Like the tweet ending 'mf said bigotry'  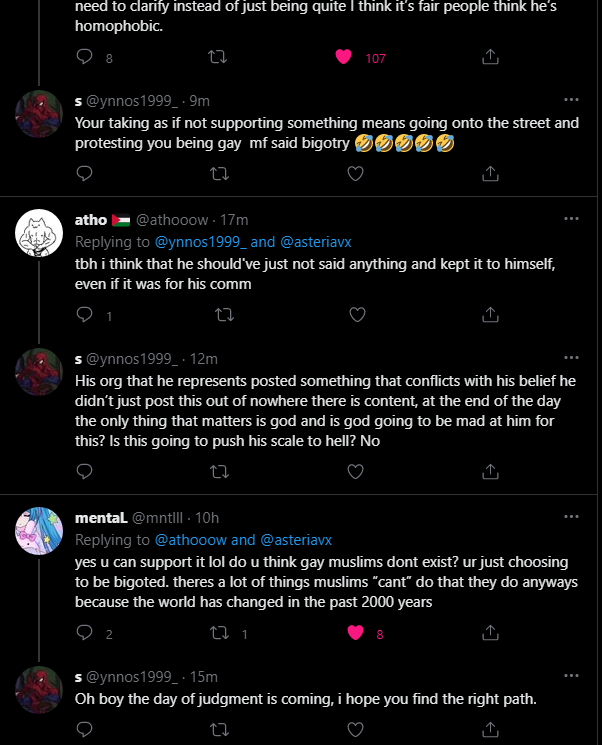354,174
